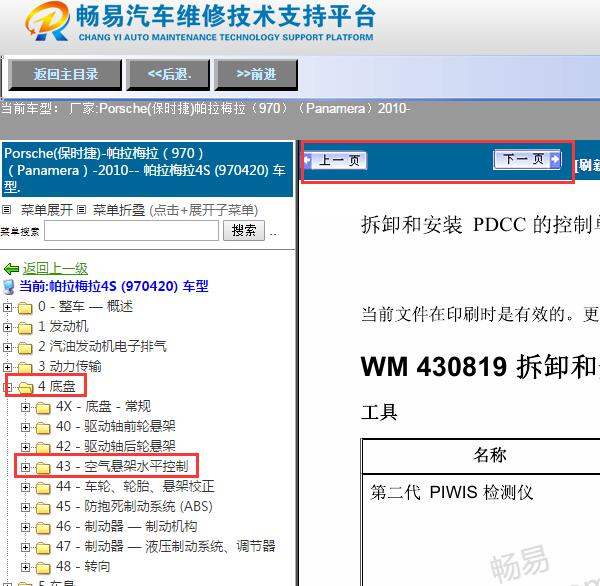Expand the 45 - 防抱死制动系统 (ABS) node

coord(25,507)
